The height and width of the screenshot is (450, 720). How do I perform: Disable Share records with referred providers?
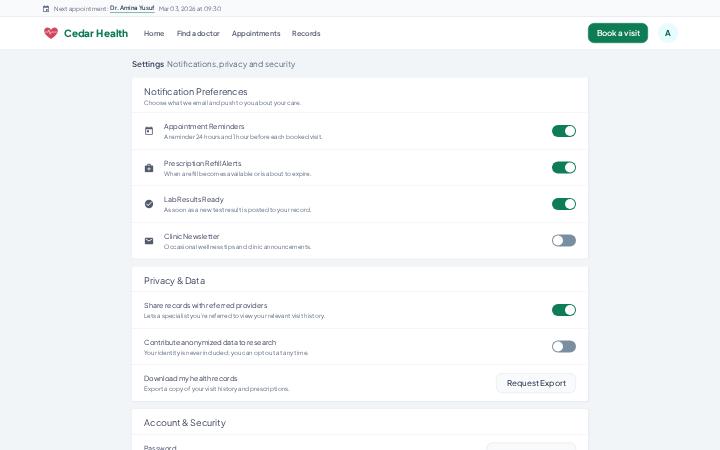tap(563, 310)
